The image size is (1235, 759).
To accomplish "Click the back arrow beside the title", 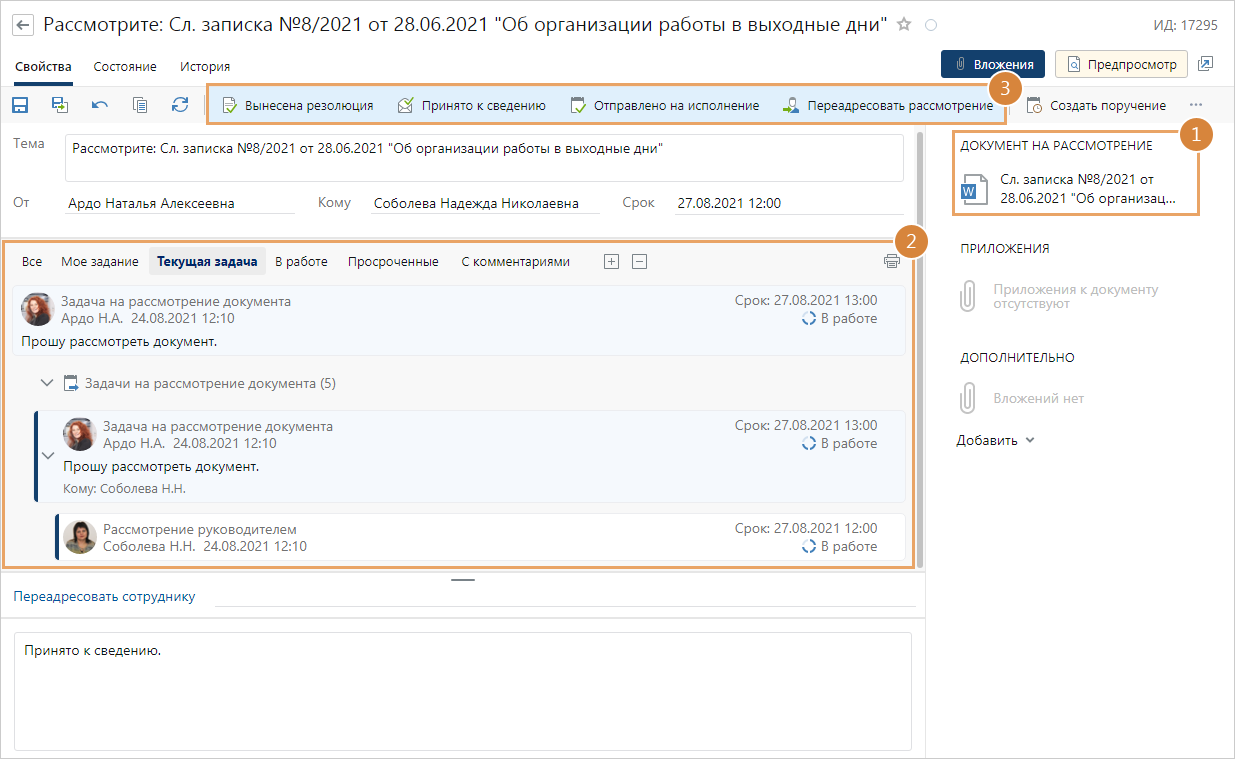I will point(23,25).
